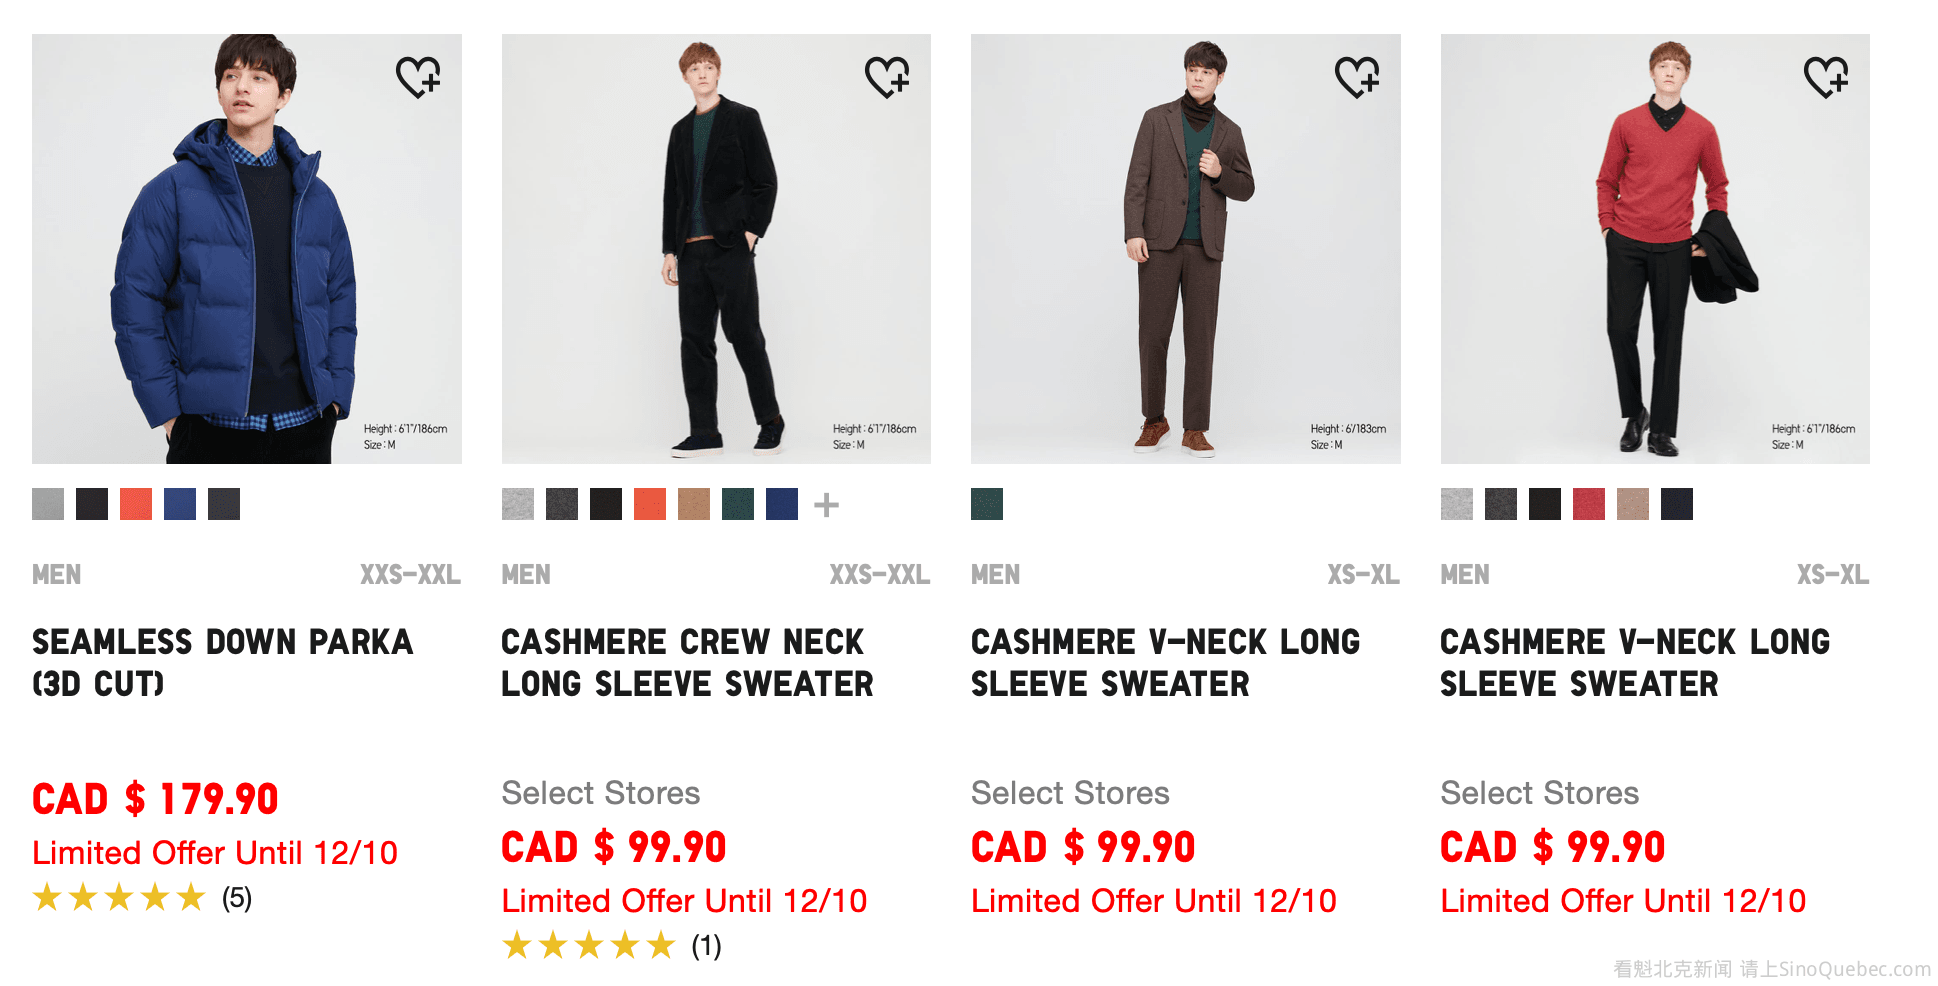Pick dark green swatch on Crew Neck sweater
Screen dimensions: 1938x986
click(x=738, y=504)
